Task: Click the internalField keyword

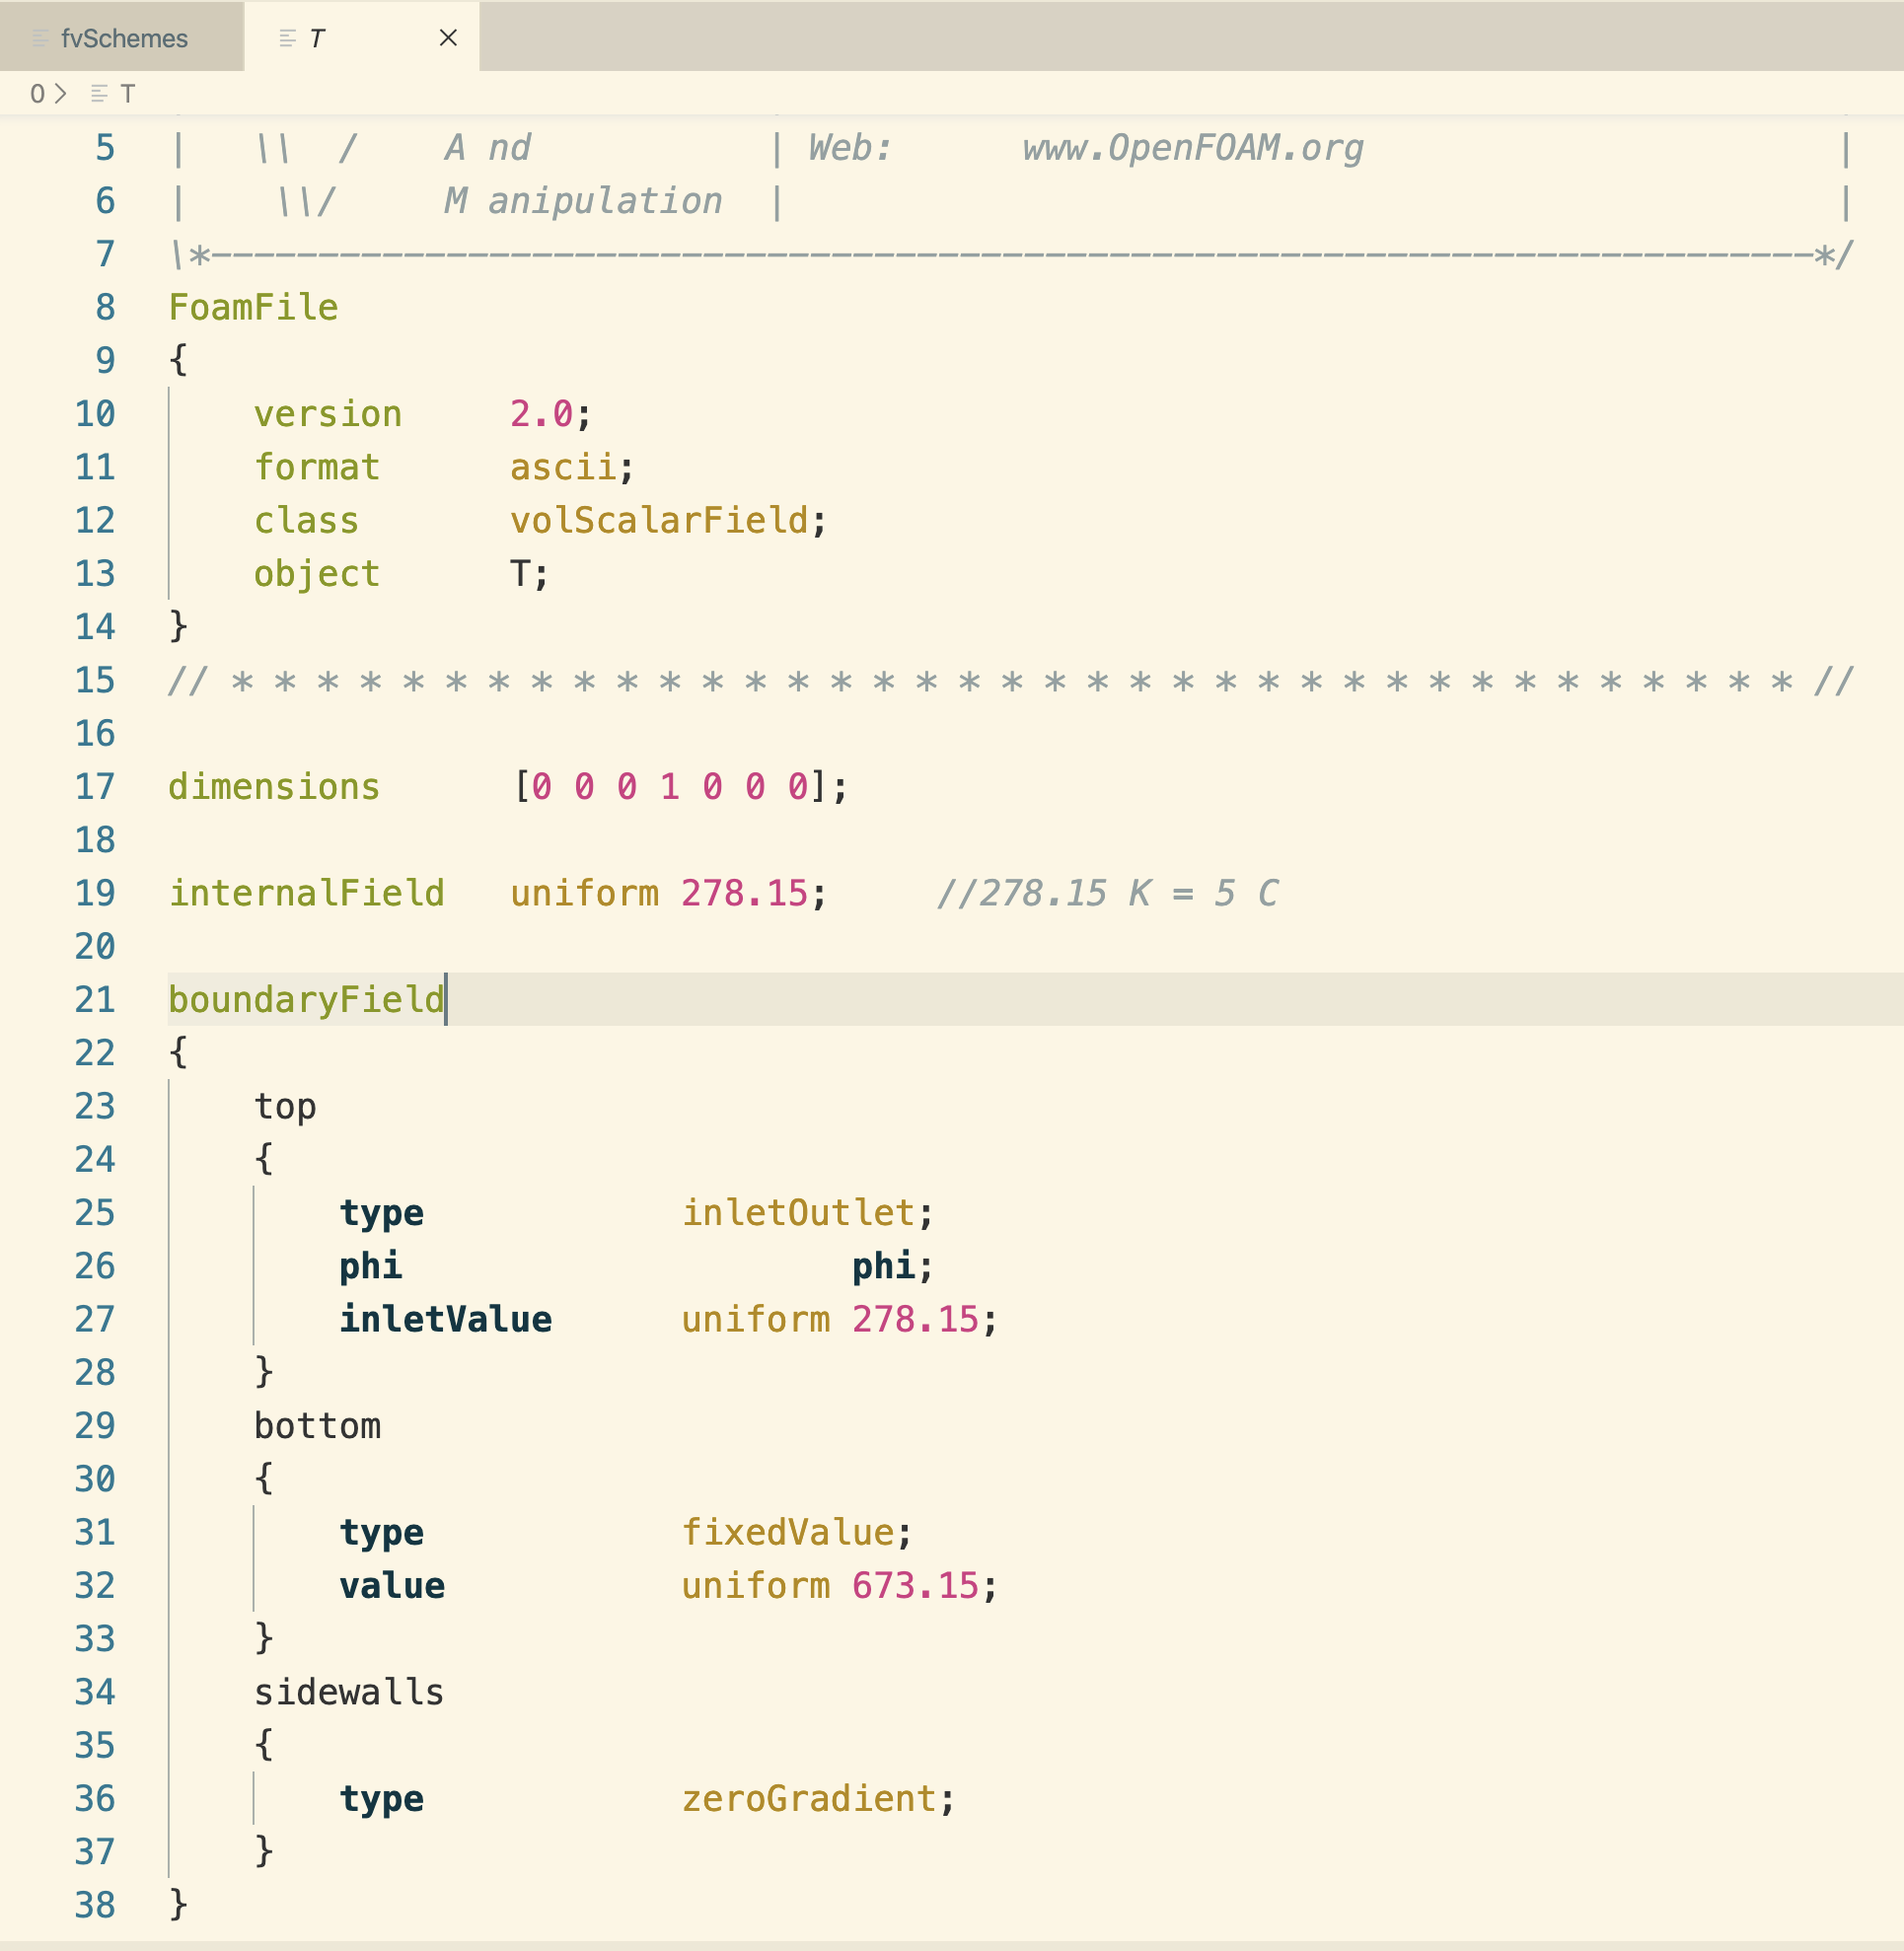Action: [x=306, y=893]
